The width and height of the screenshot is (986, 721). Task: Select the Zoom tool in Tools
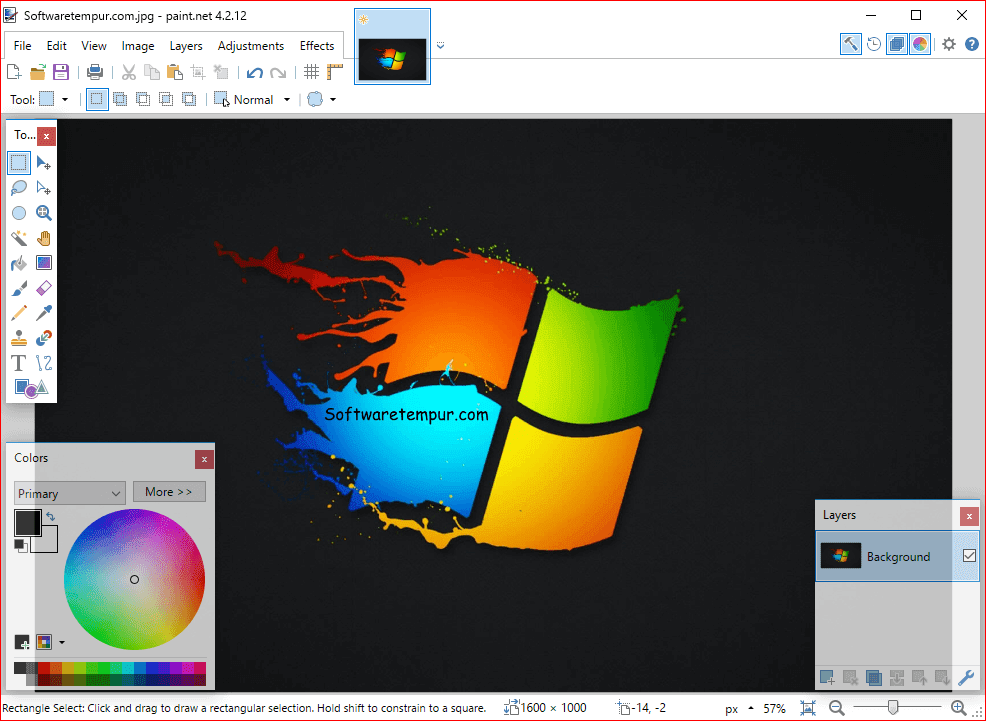pos(43,213)
